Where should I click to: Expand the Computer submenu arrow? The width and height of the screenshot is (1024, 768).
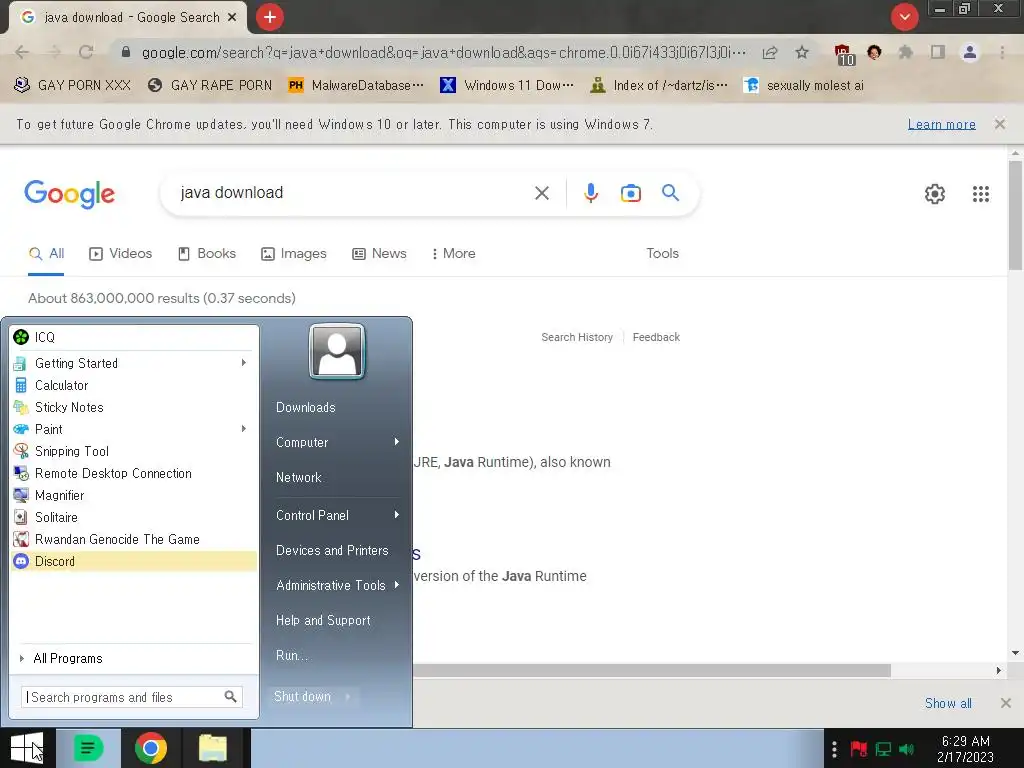click(x=396, y=442)
